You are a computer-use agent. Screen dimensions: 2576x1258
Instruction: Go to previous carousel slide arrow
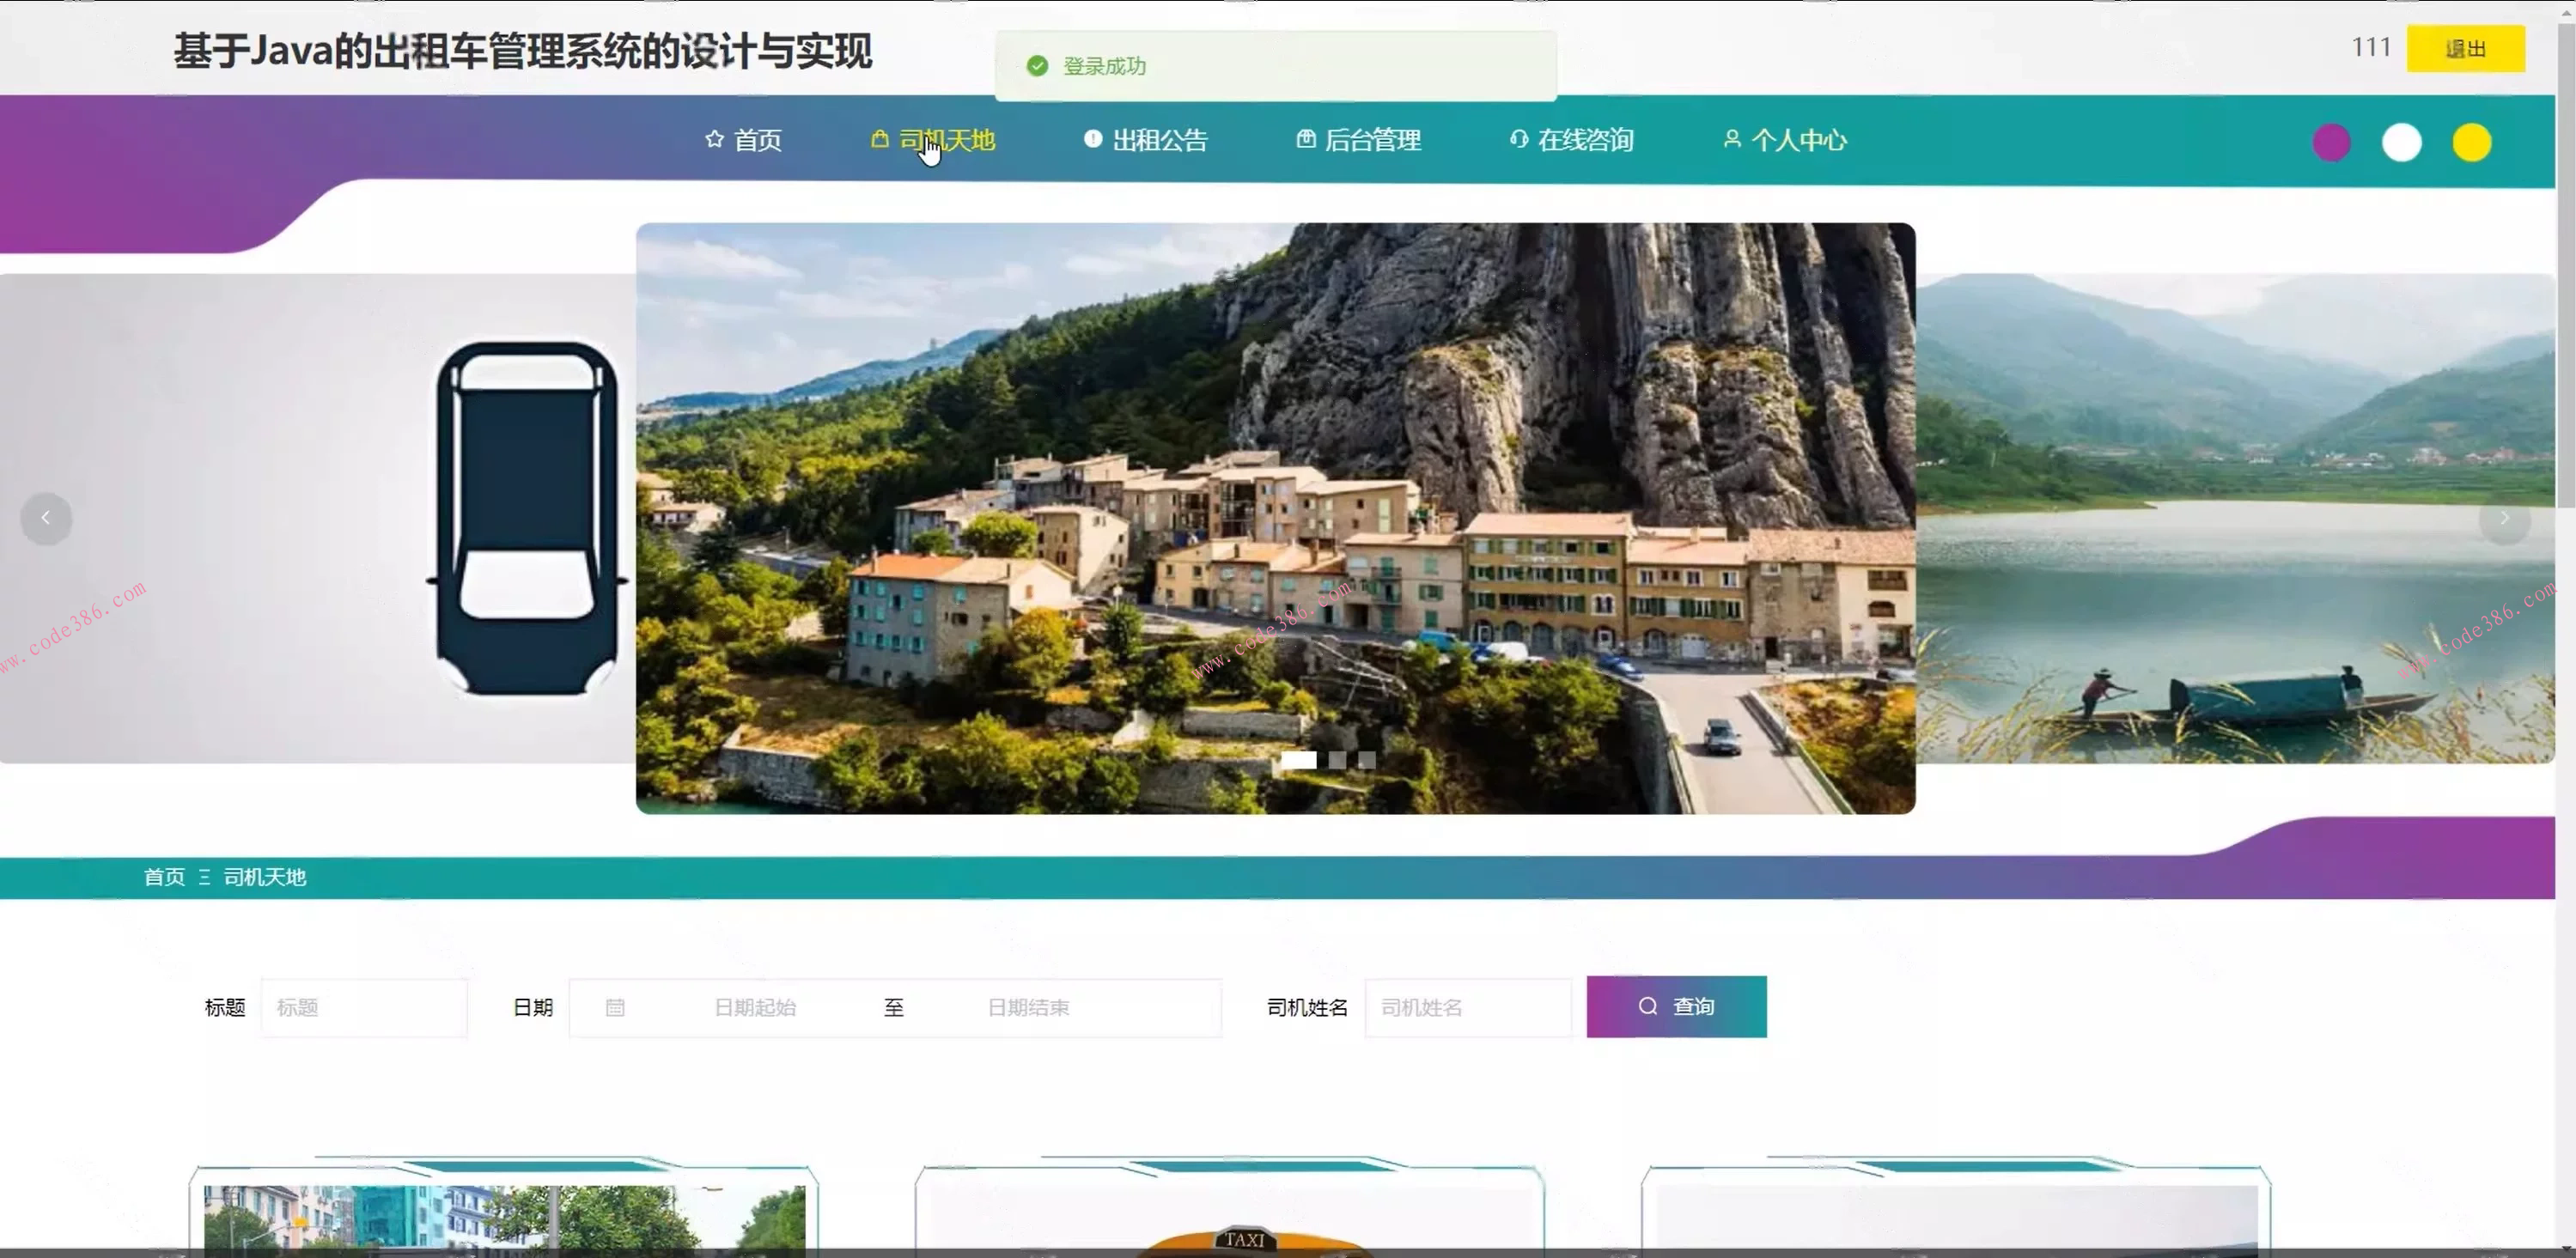(x=46, y=518)
